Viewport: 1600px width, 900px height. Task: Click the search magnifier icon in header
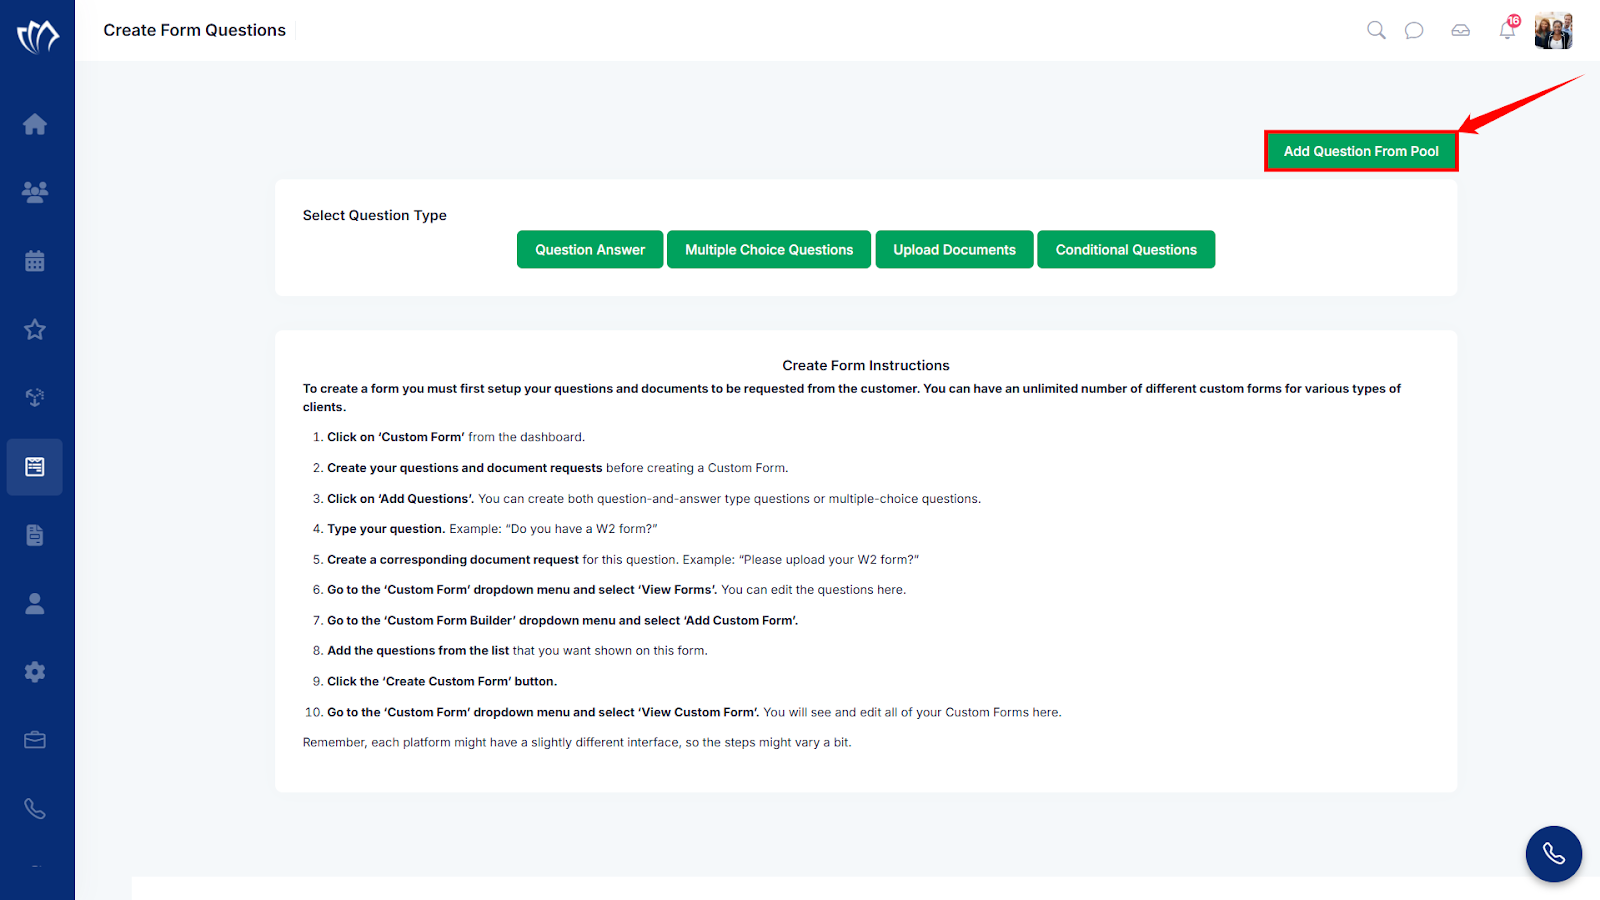[1376, 30]
